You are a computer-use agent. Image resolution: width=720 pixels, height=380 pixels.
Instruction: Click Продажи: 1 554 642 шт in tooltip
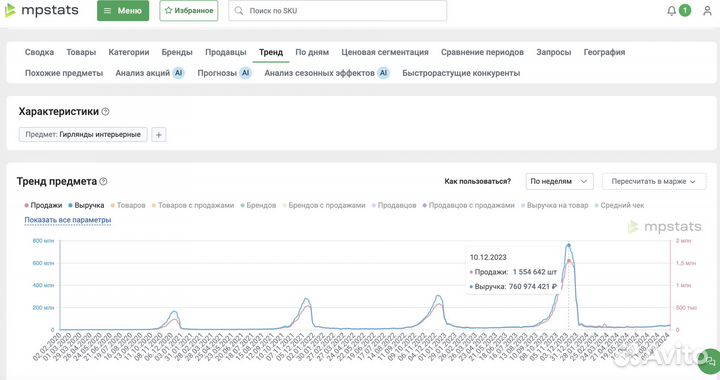[x=513, y=272]
